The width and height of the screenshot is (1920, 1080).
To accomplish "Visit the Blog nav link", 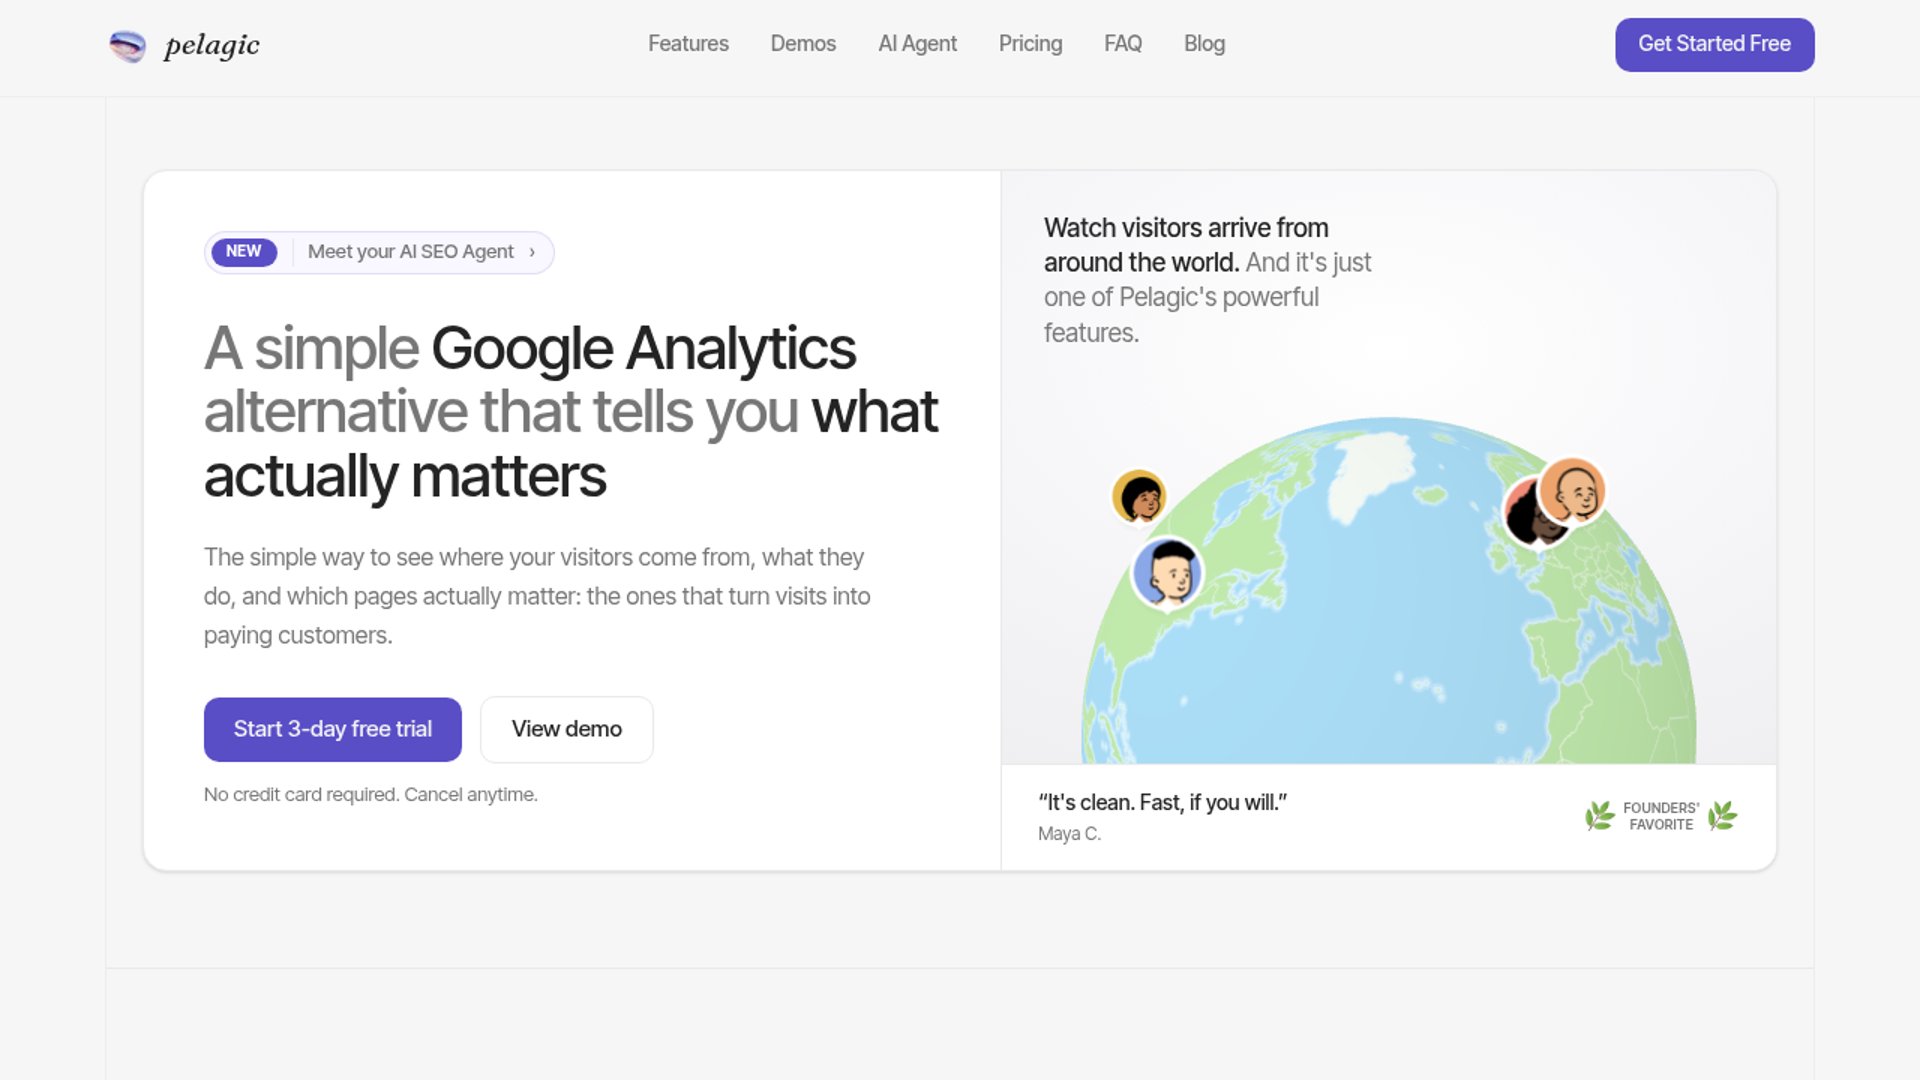I will (x=1204, y=44).
